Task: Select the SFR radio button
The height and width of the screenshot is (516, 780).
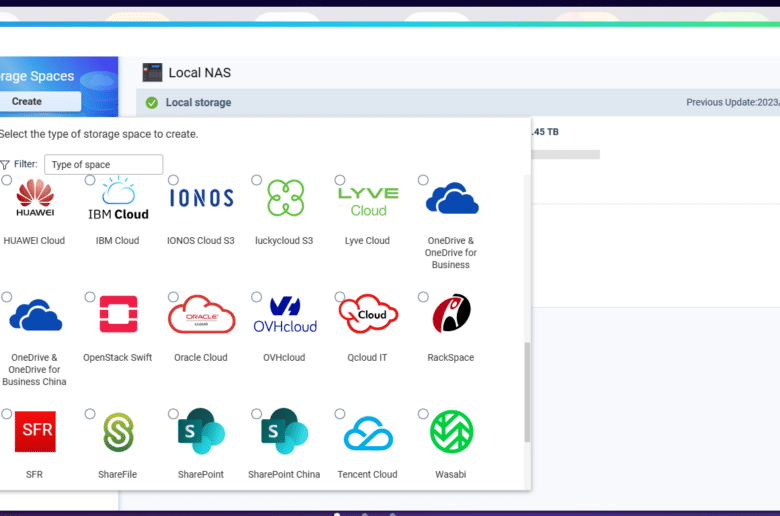Action: (x=6, y=414)
